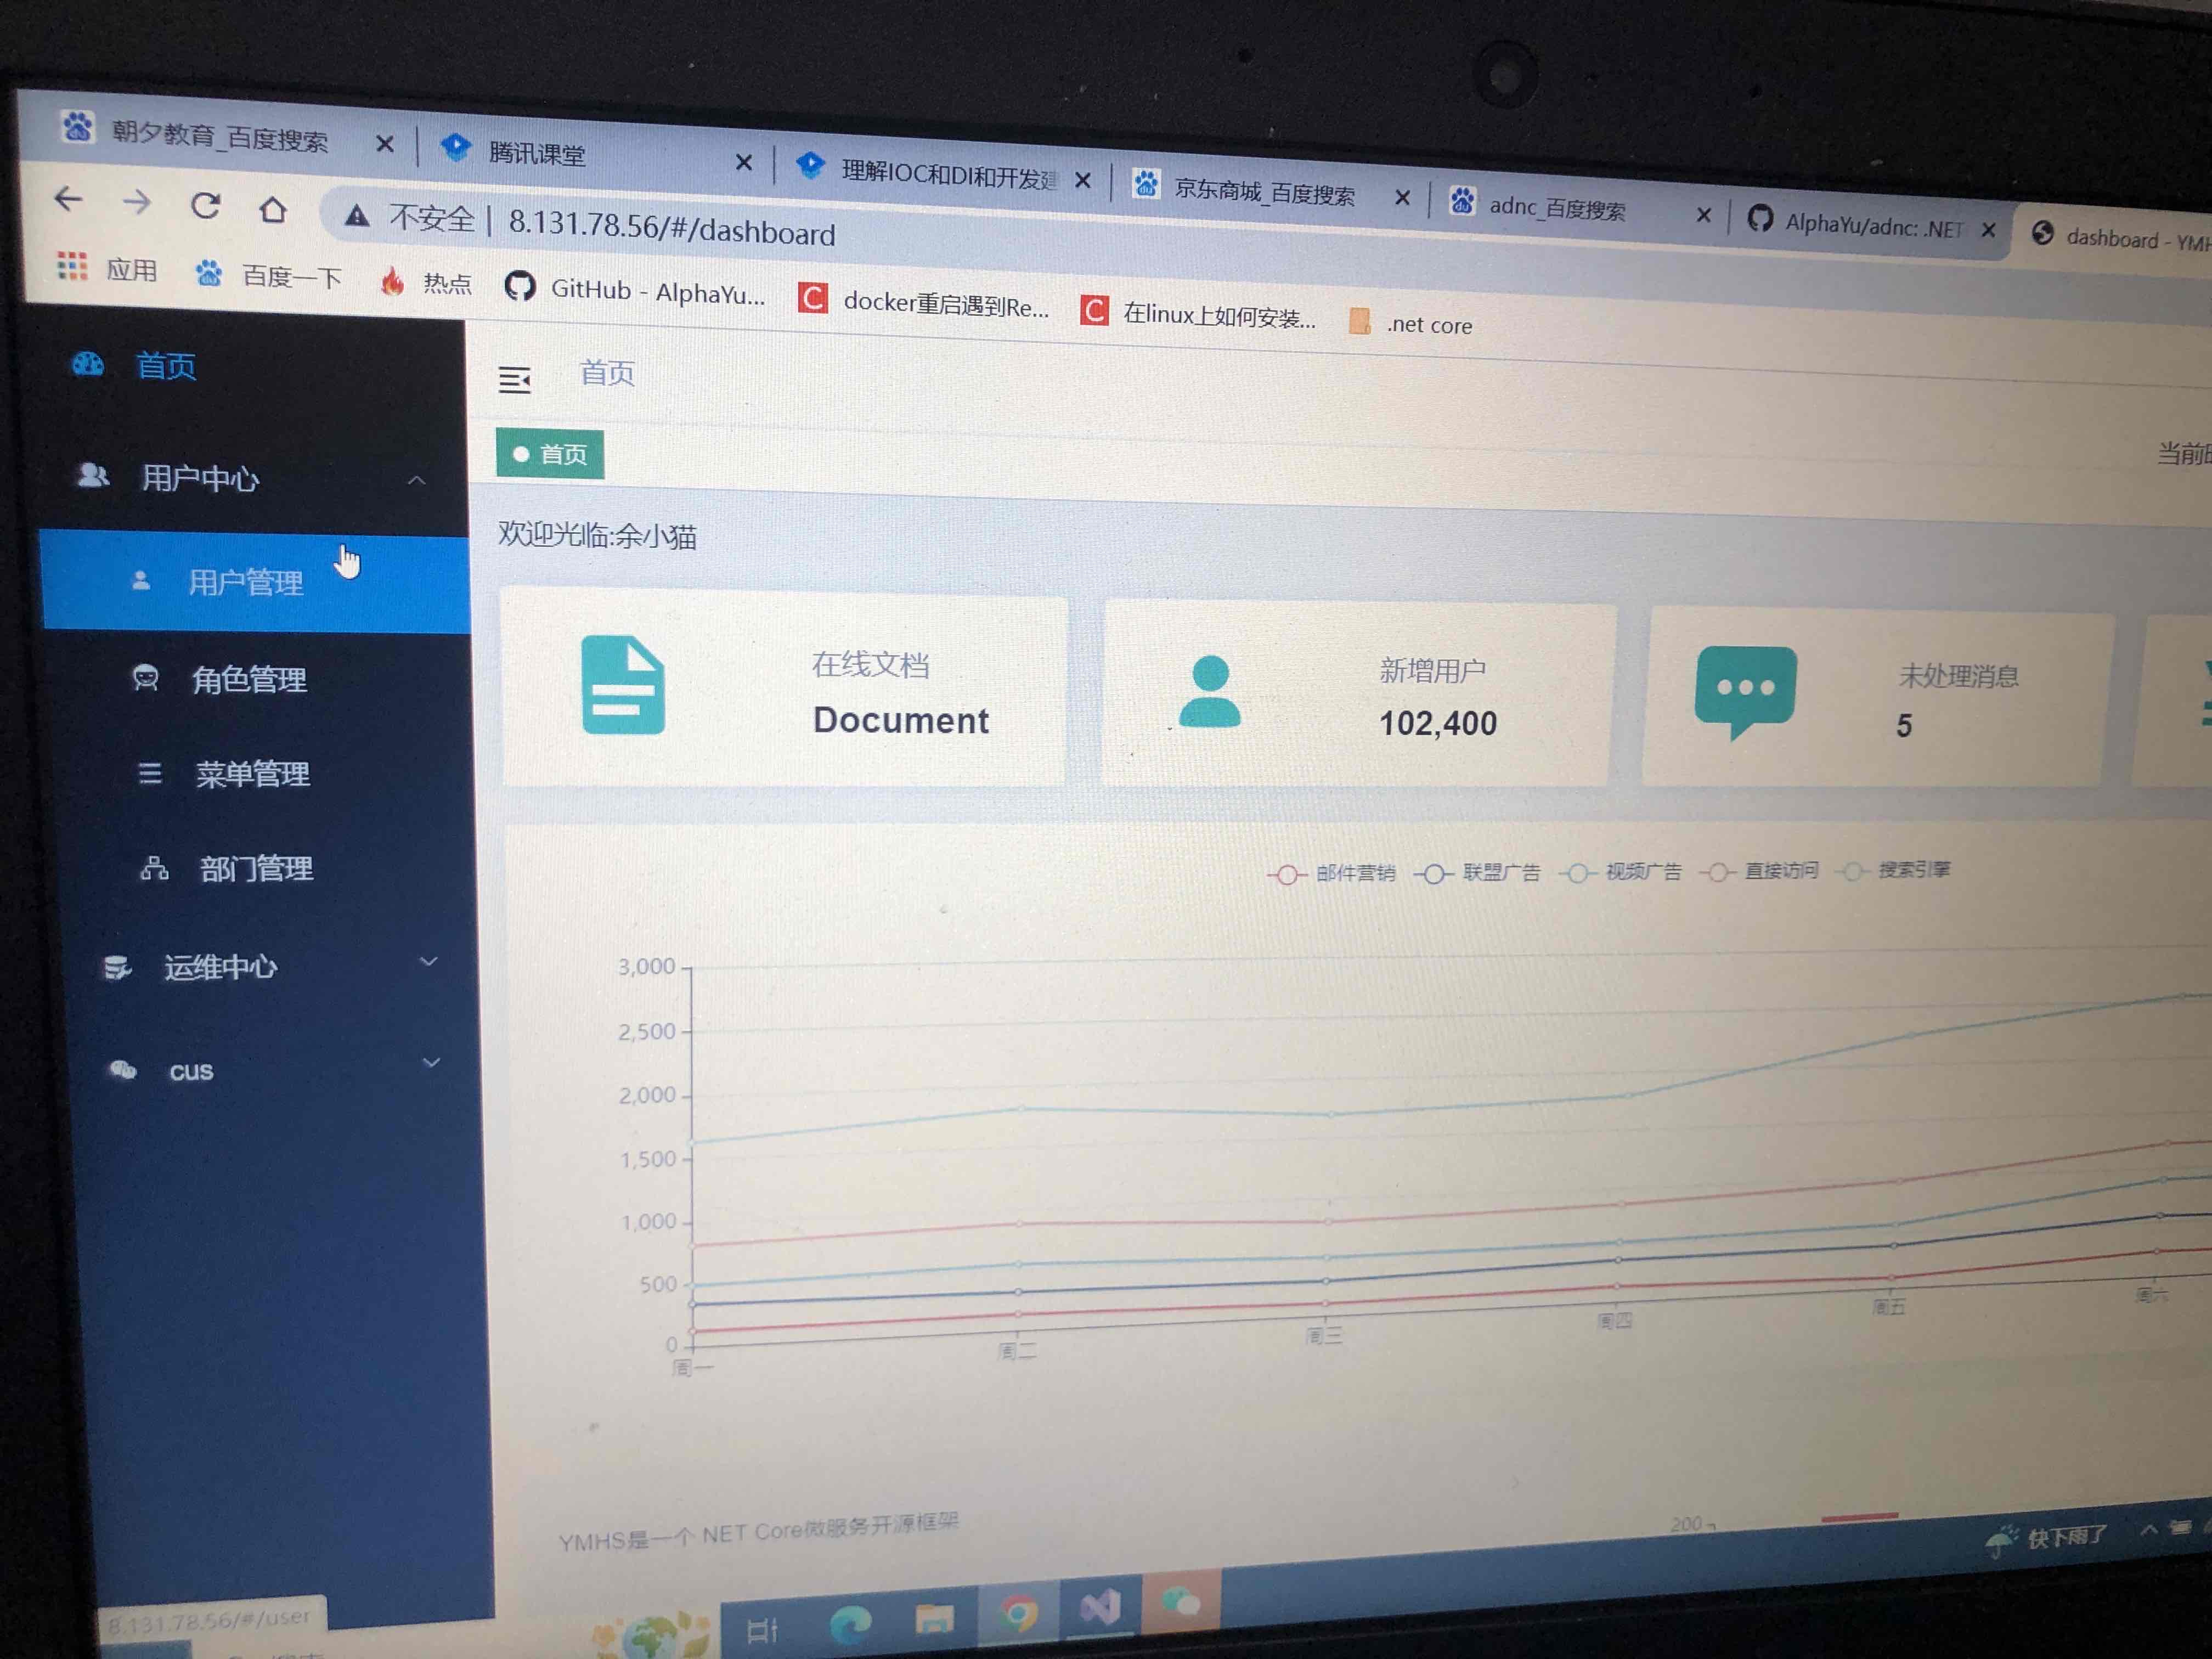Go to the browser home page icon
Image resolution: width=2212 pixels, height=1659 pixels.
click(272, 209)
